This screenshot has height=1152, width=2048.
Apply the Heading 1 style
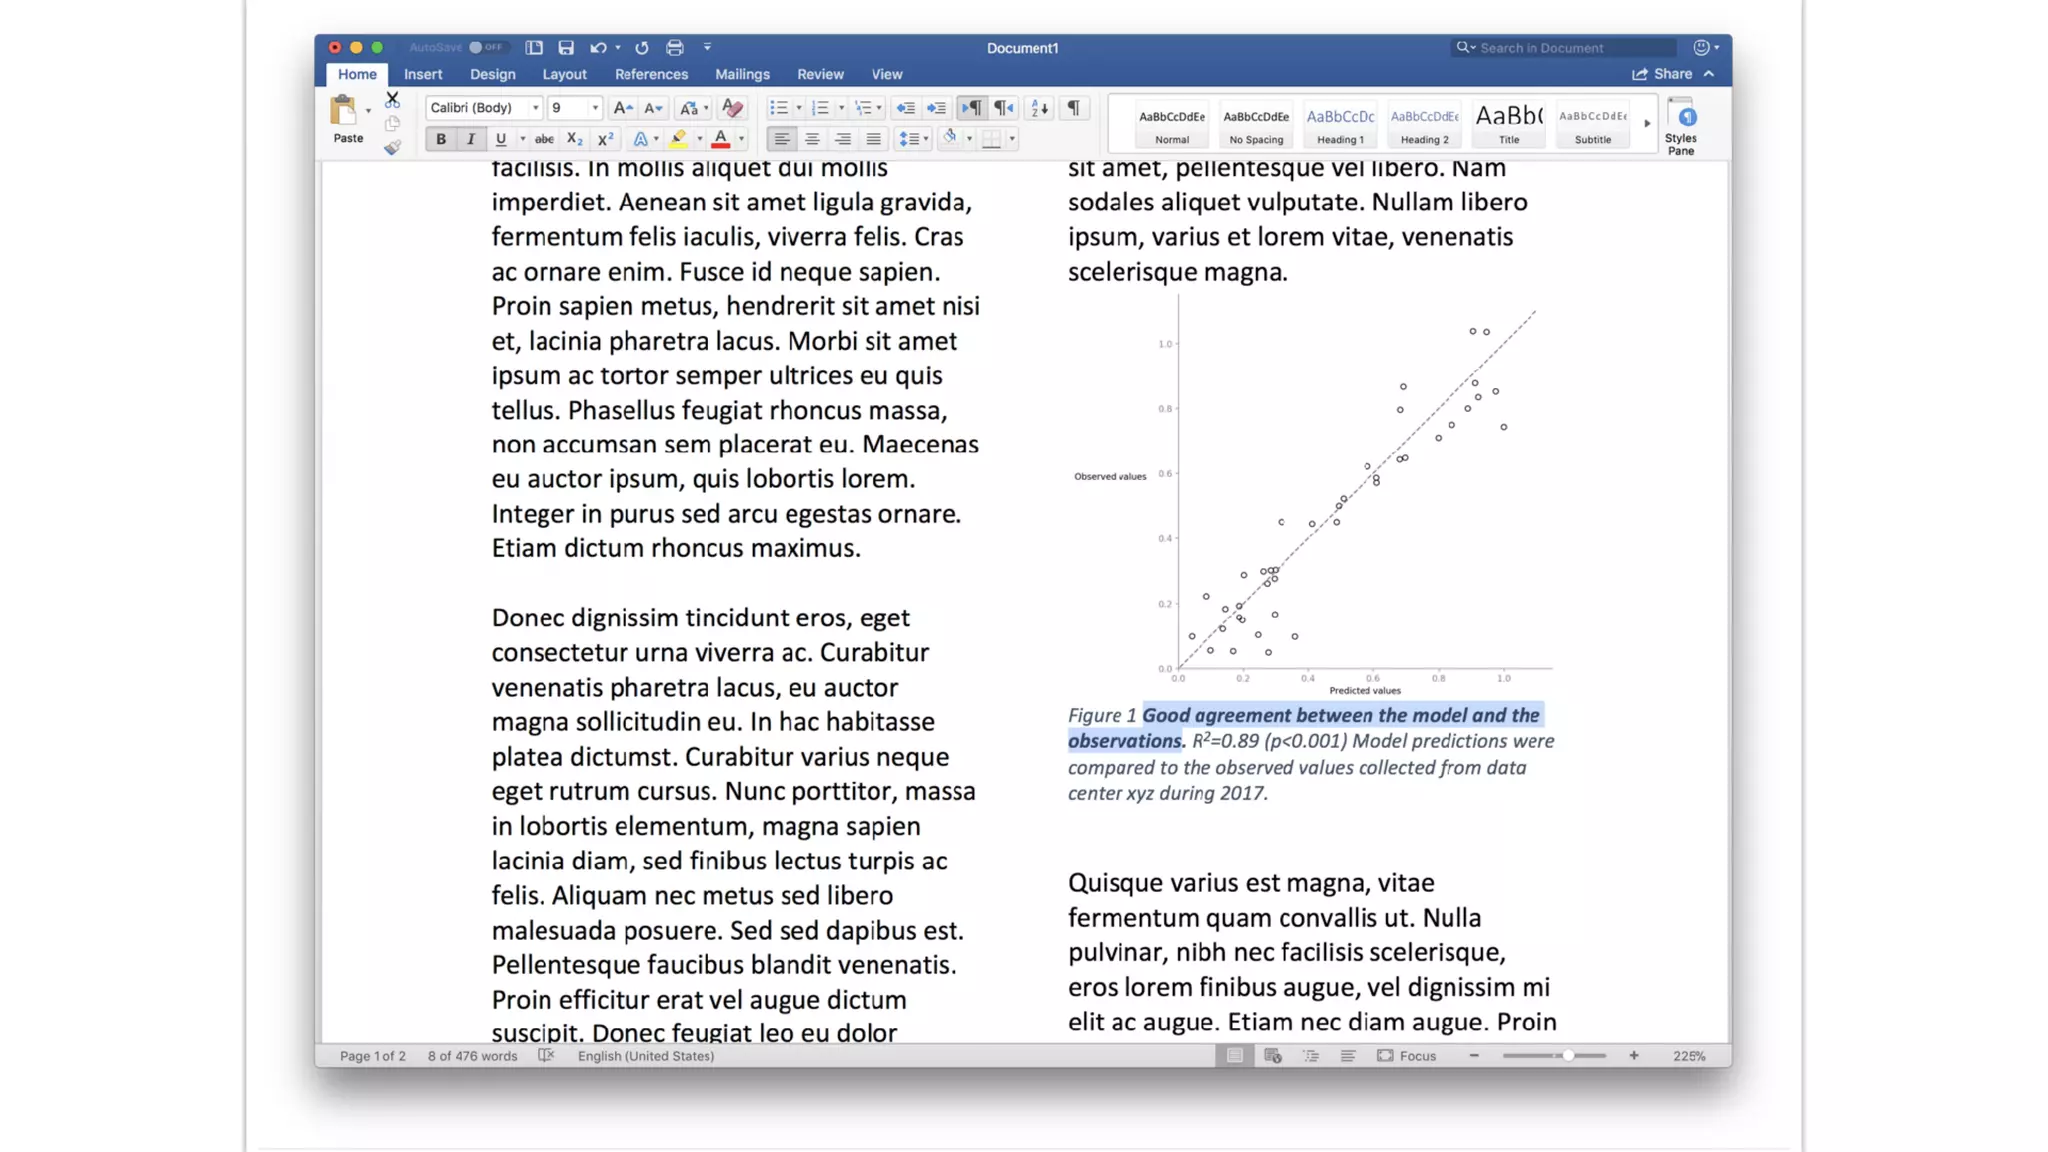(1340, 125)
